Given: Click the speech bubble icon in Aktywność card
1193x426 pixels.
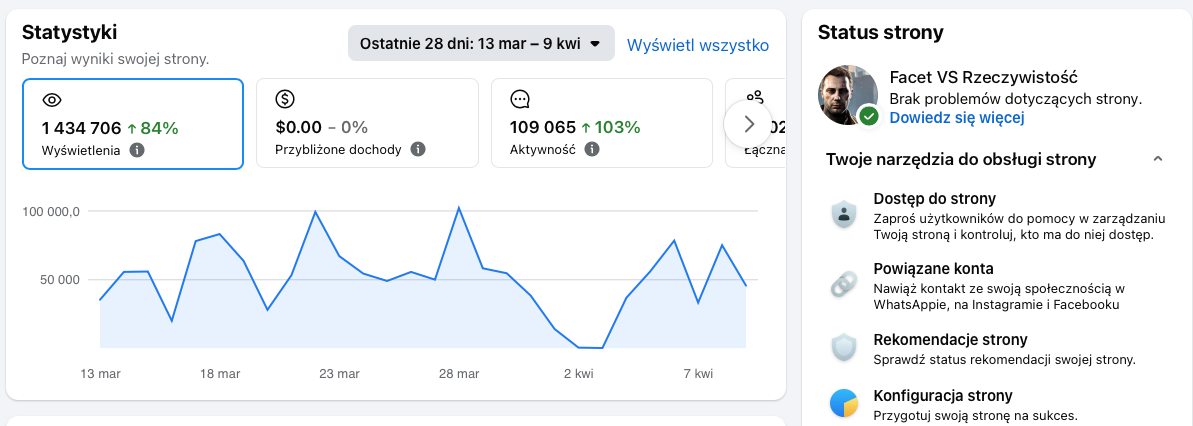Looking at the screenshot, I should click(520, 99).
